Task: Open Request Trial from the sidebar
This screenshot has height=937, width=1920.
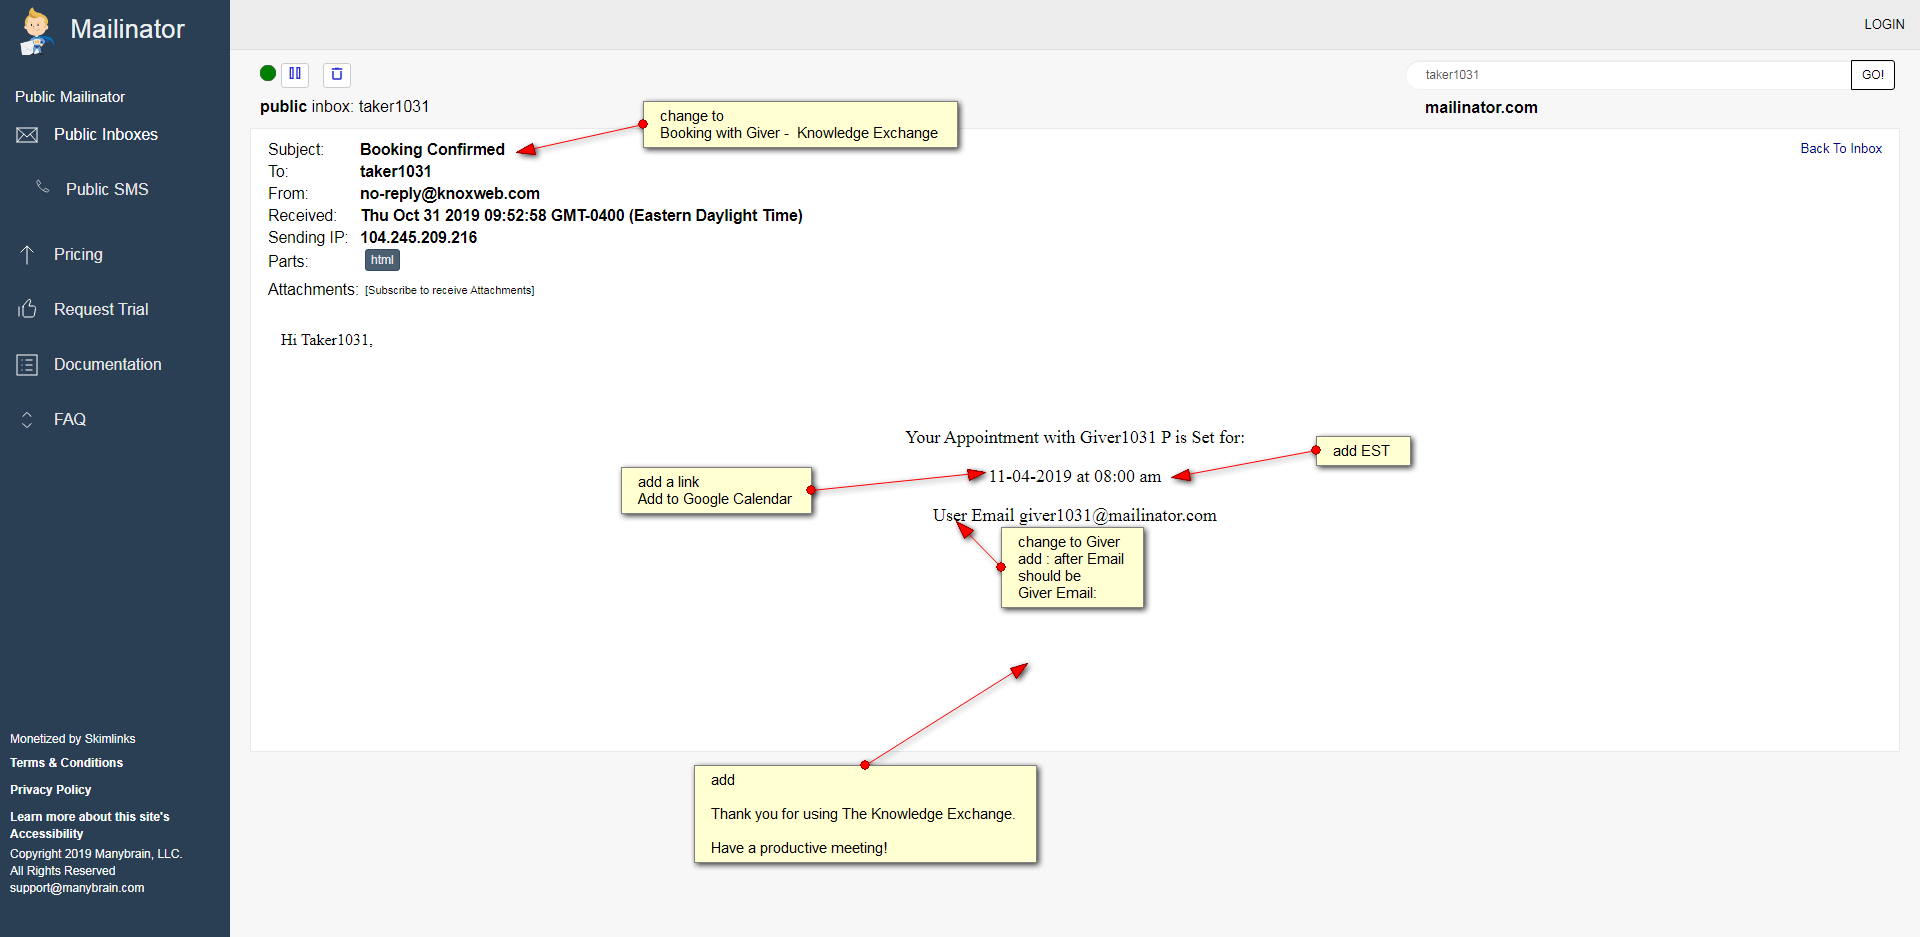Action: tap(101, 310)
